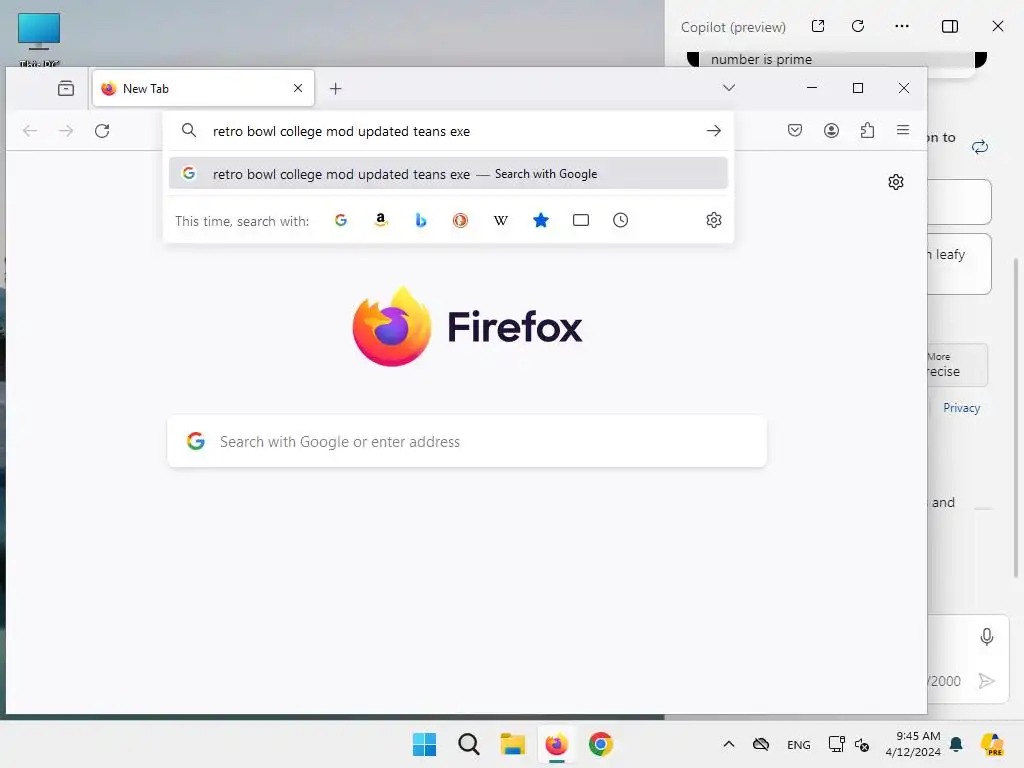Select the Search with Google suggestion row
Screen dimensions: 1024x768
tap(448, 174)
